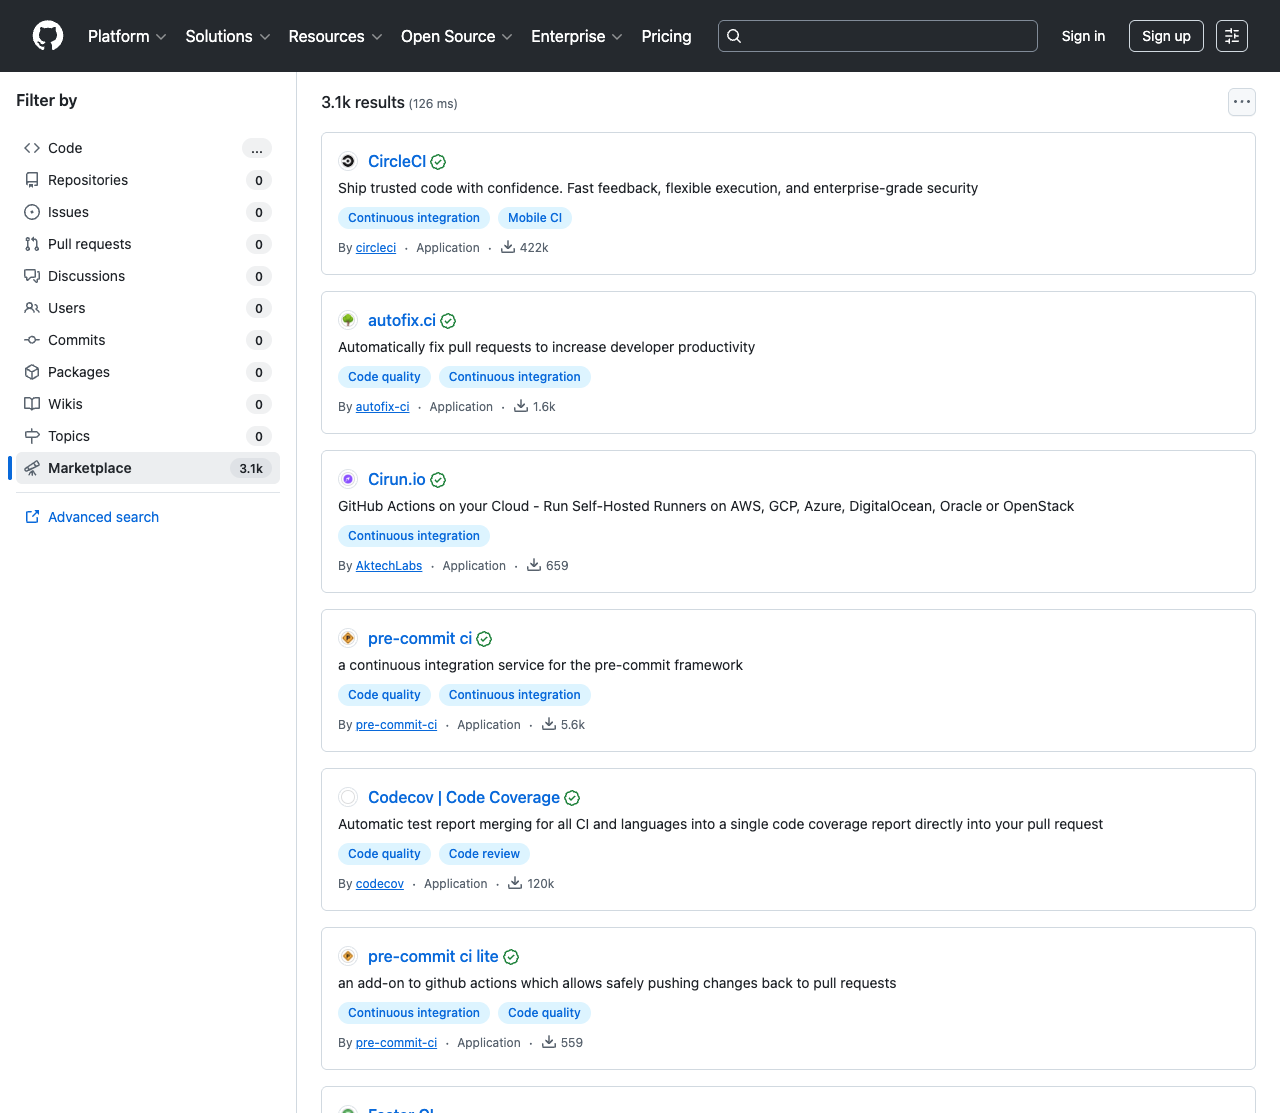Click the Commits filter icon
The image size is (1280, 1113).
click(x=32, y=340)
